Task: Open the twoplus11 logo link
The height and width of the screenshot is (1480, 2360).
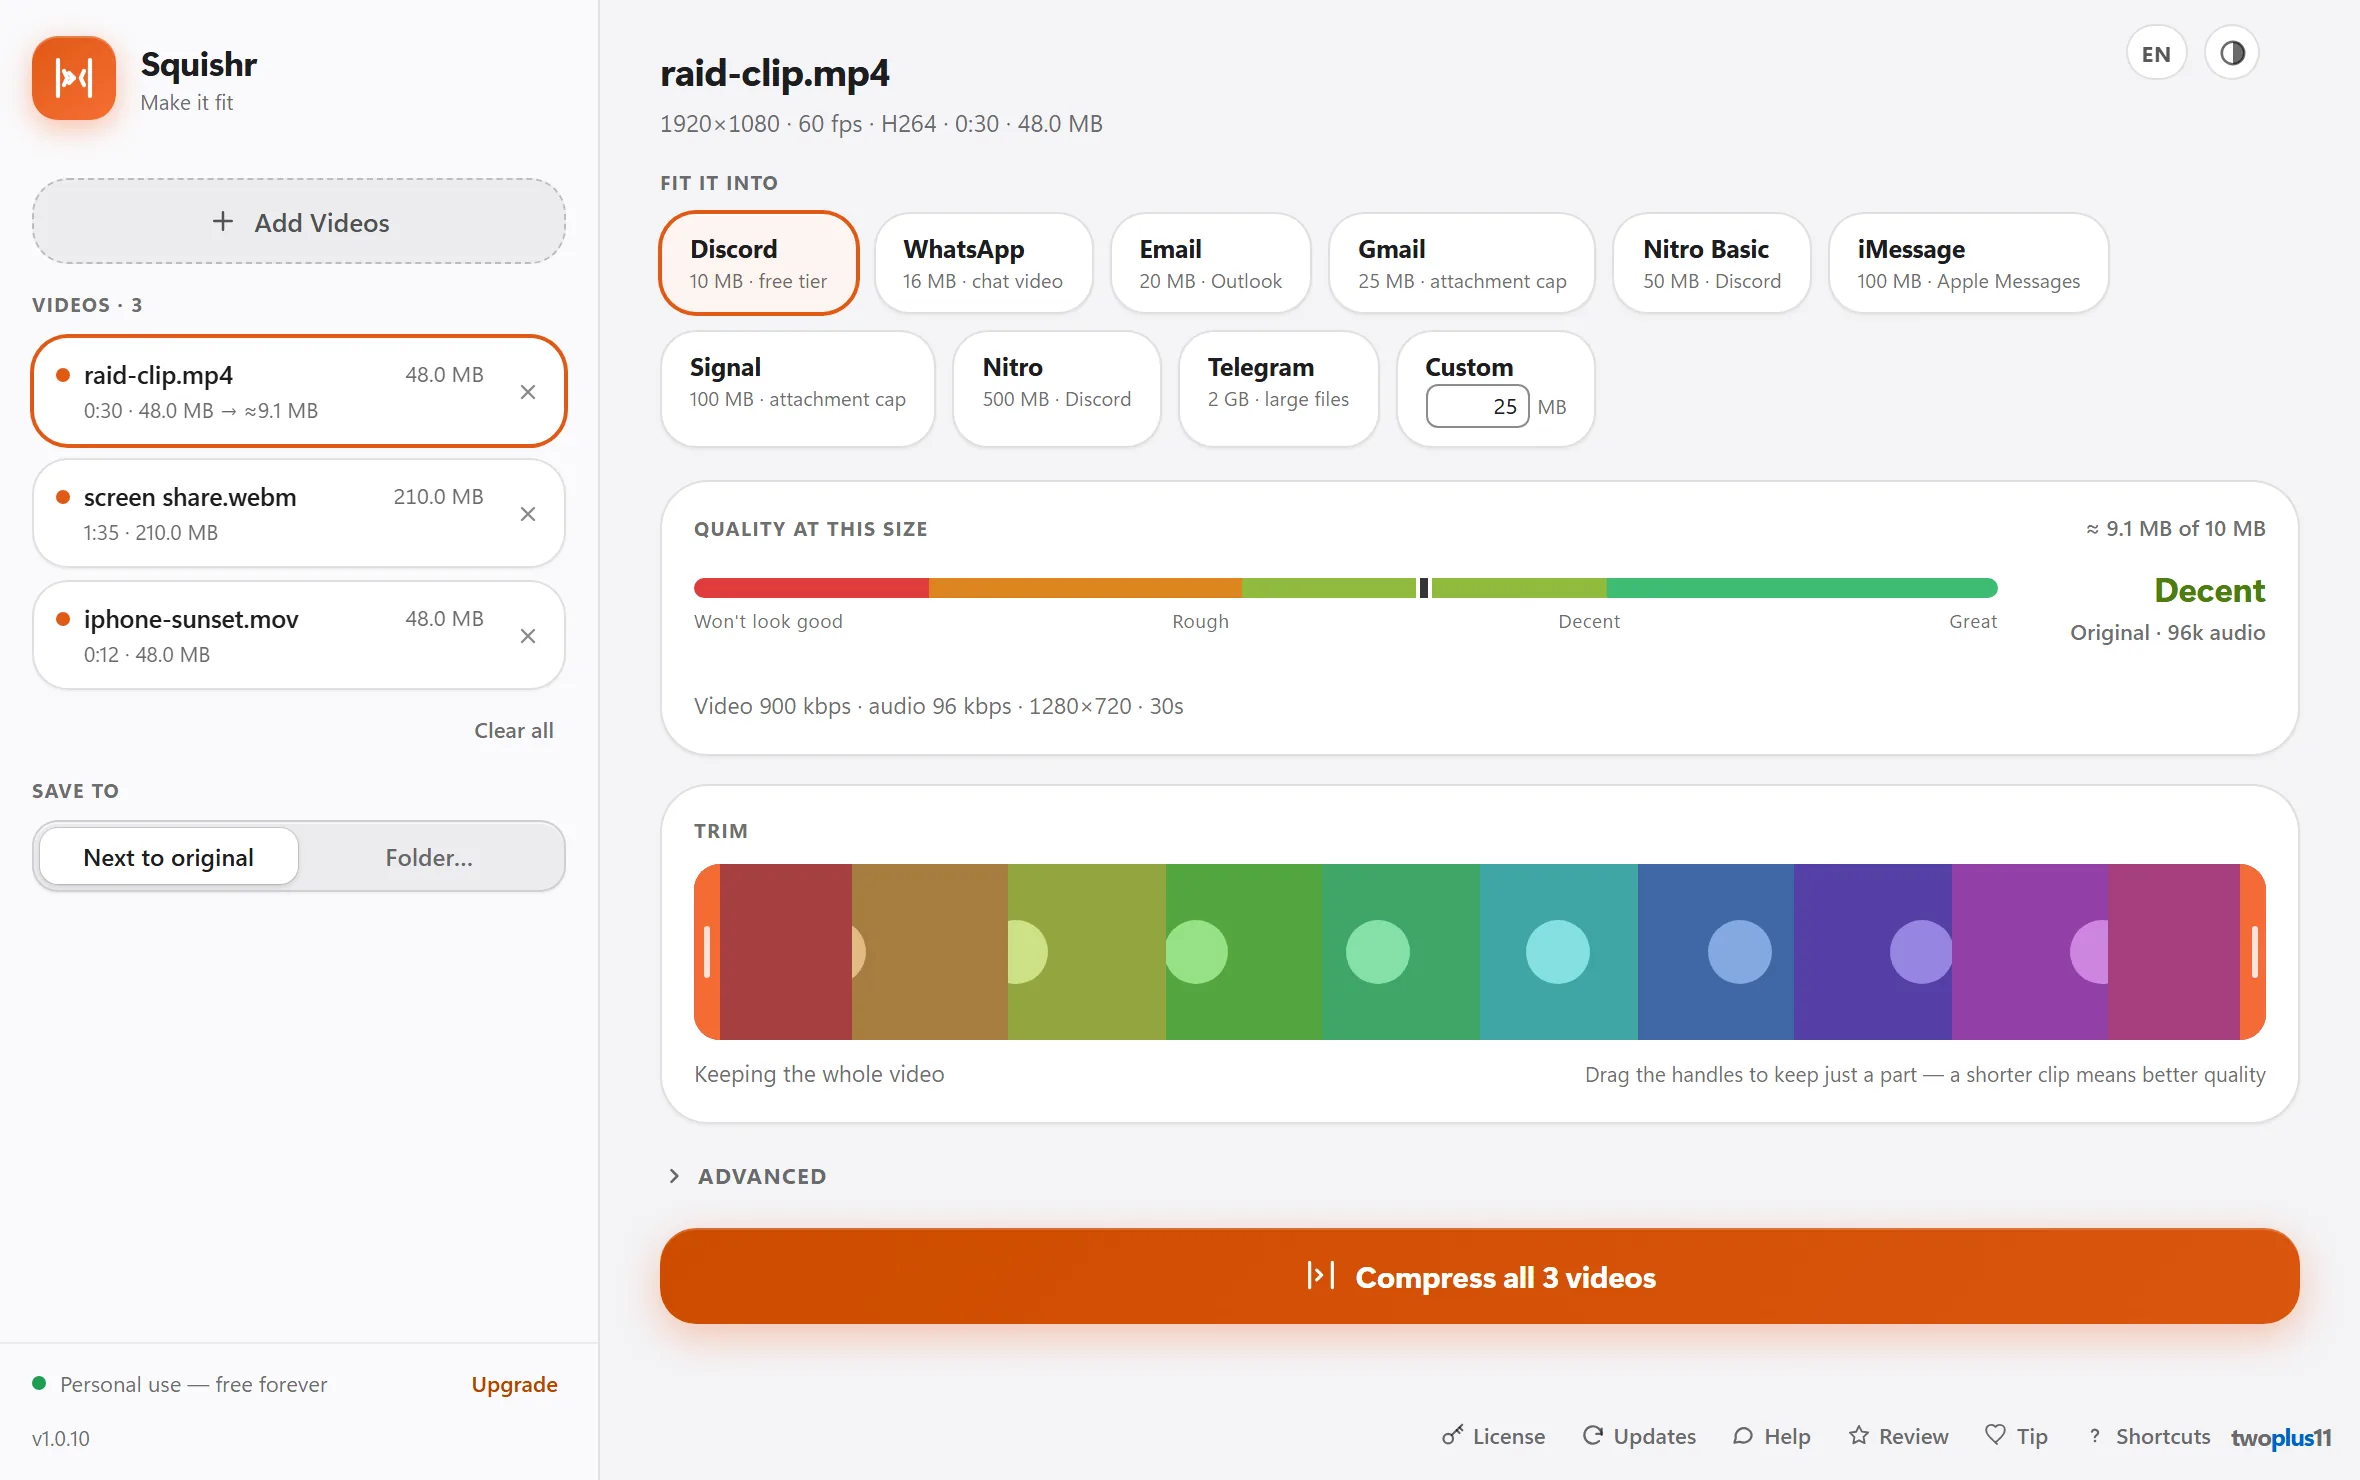Action: click(x=2281, y=1438)
